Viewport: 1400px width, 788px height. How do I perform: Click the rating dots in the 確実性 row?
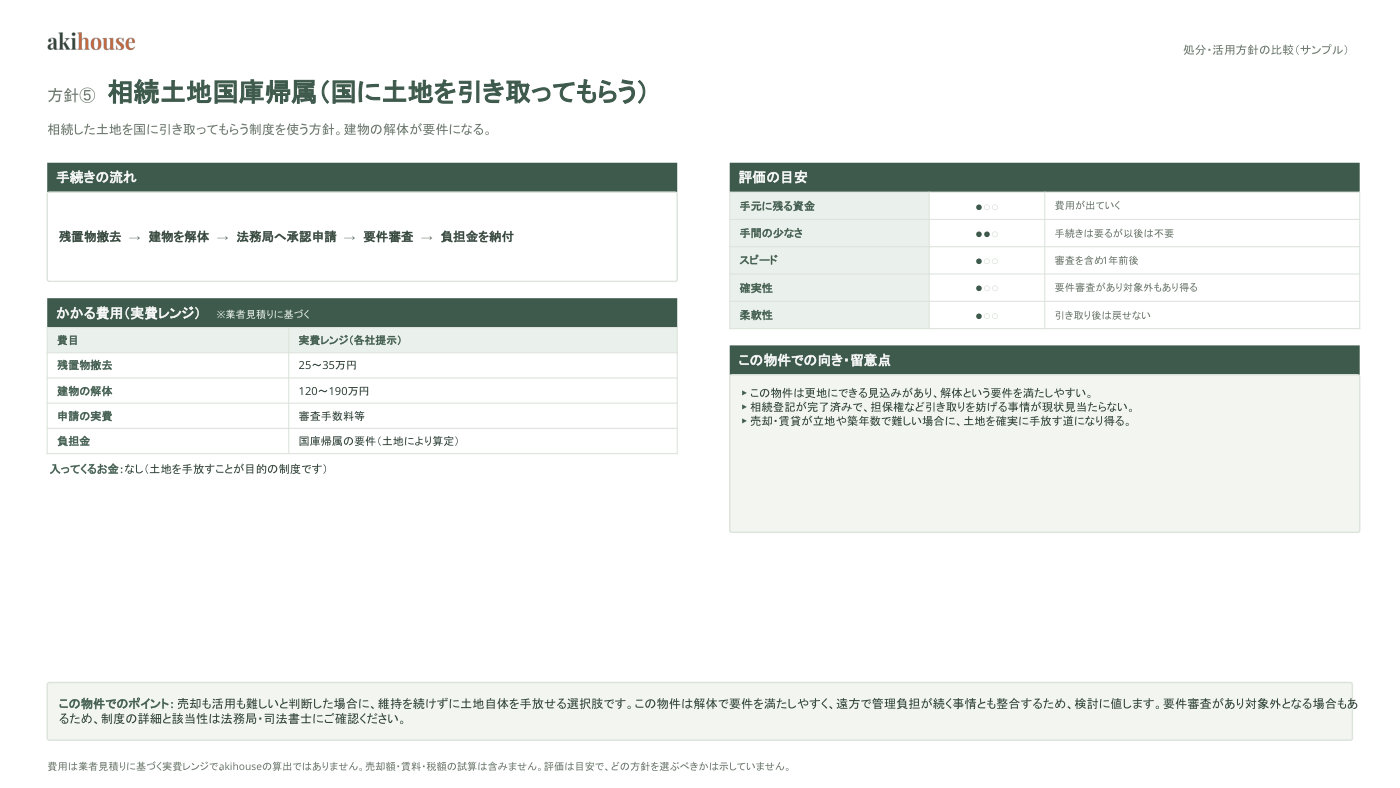click(x=987, y=288)
